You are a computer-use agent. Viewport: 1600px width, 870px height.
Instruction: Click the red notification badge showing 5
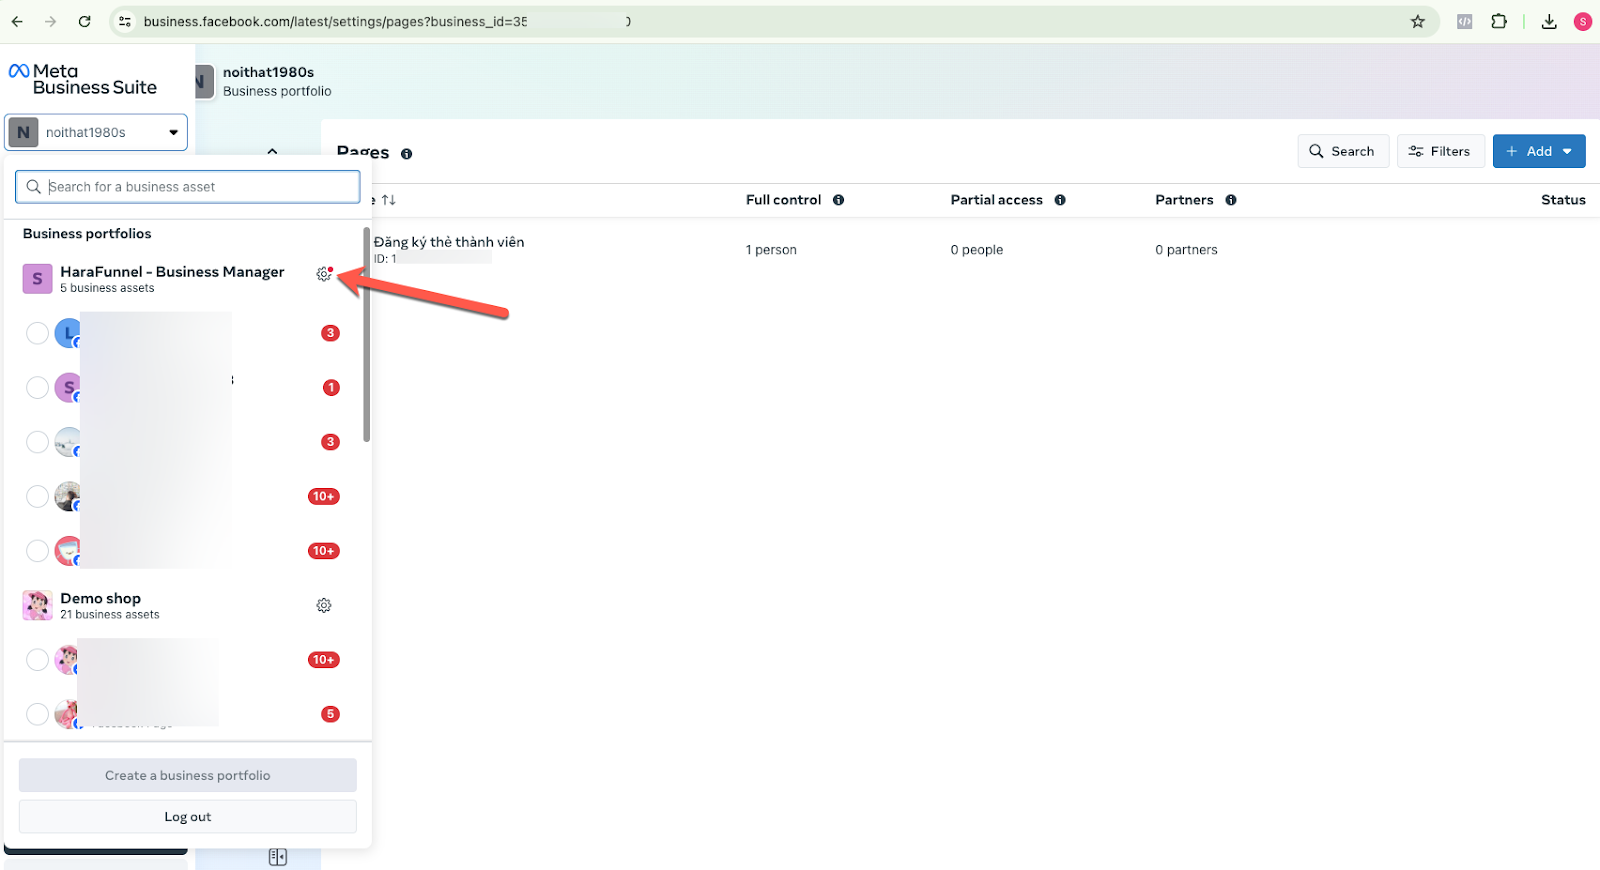(330, 714)
